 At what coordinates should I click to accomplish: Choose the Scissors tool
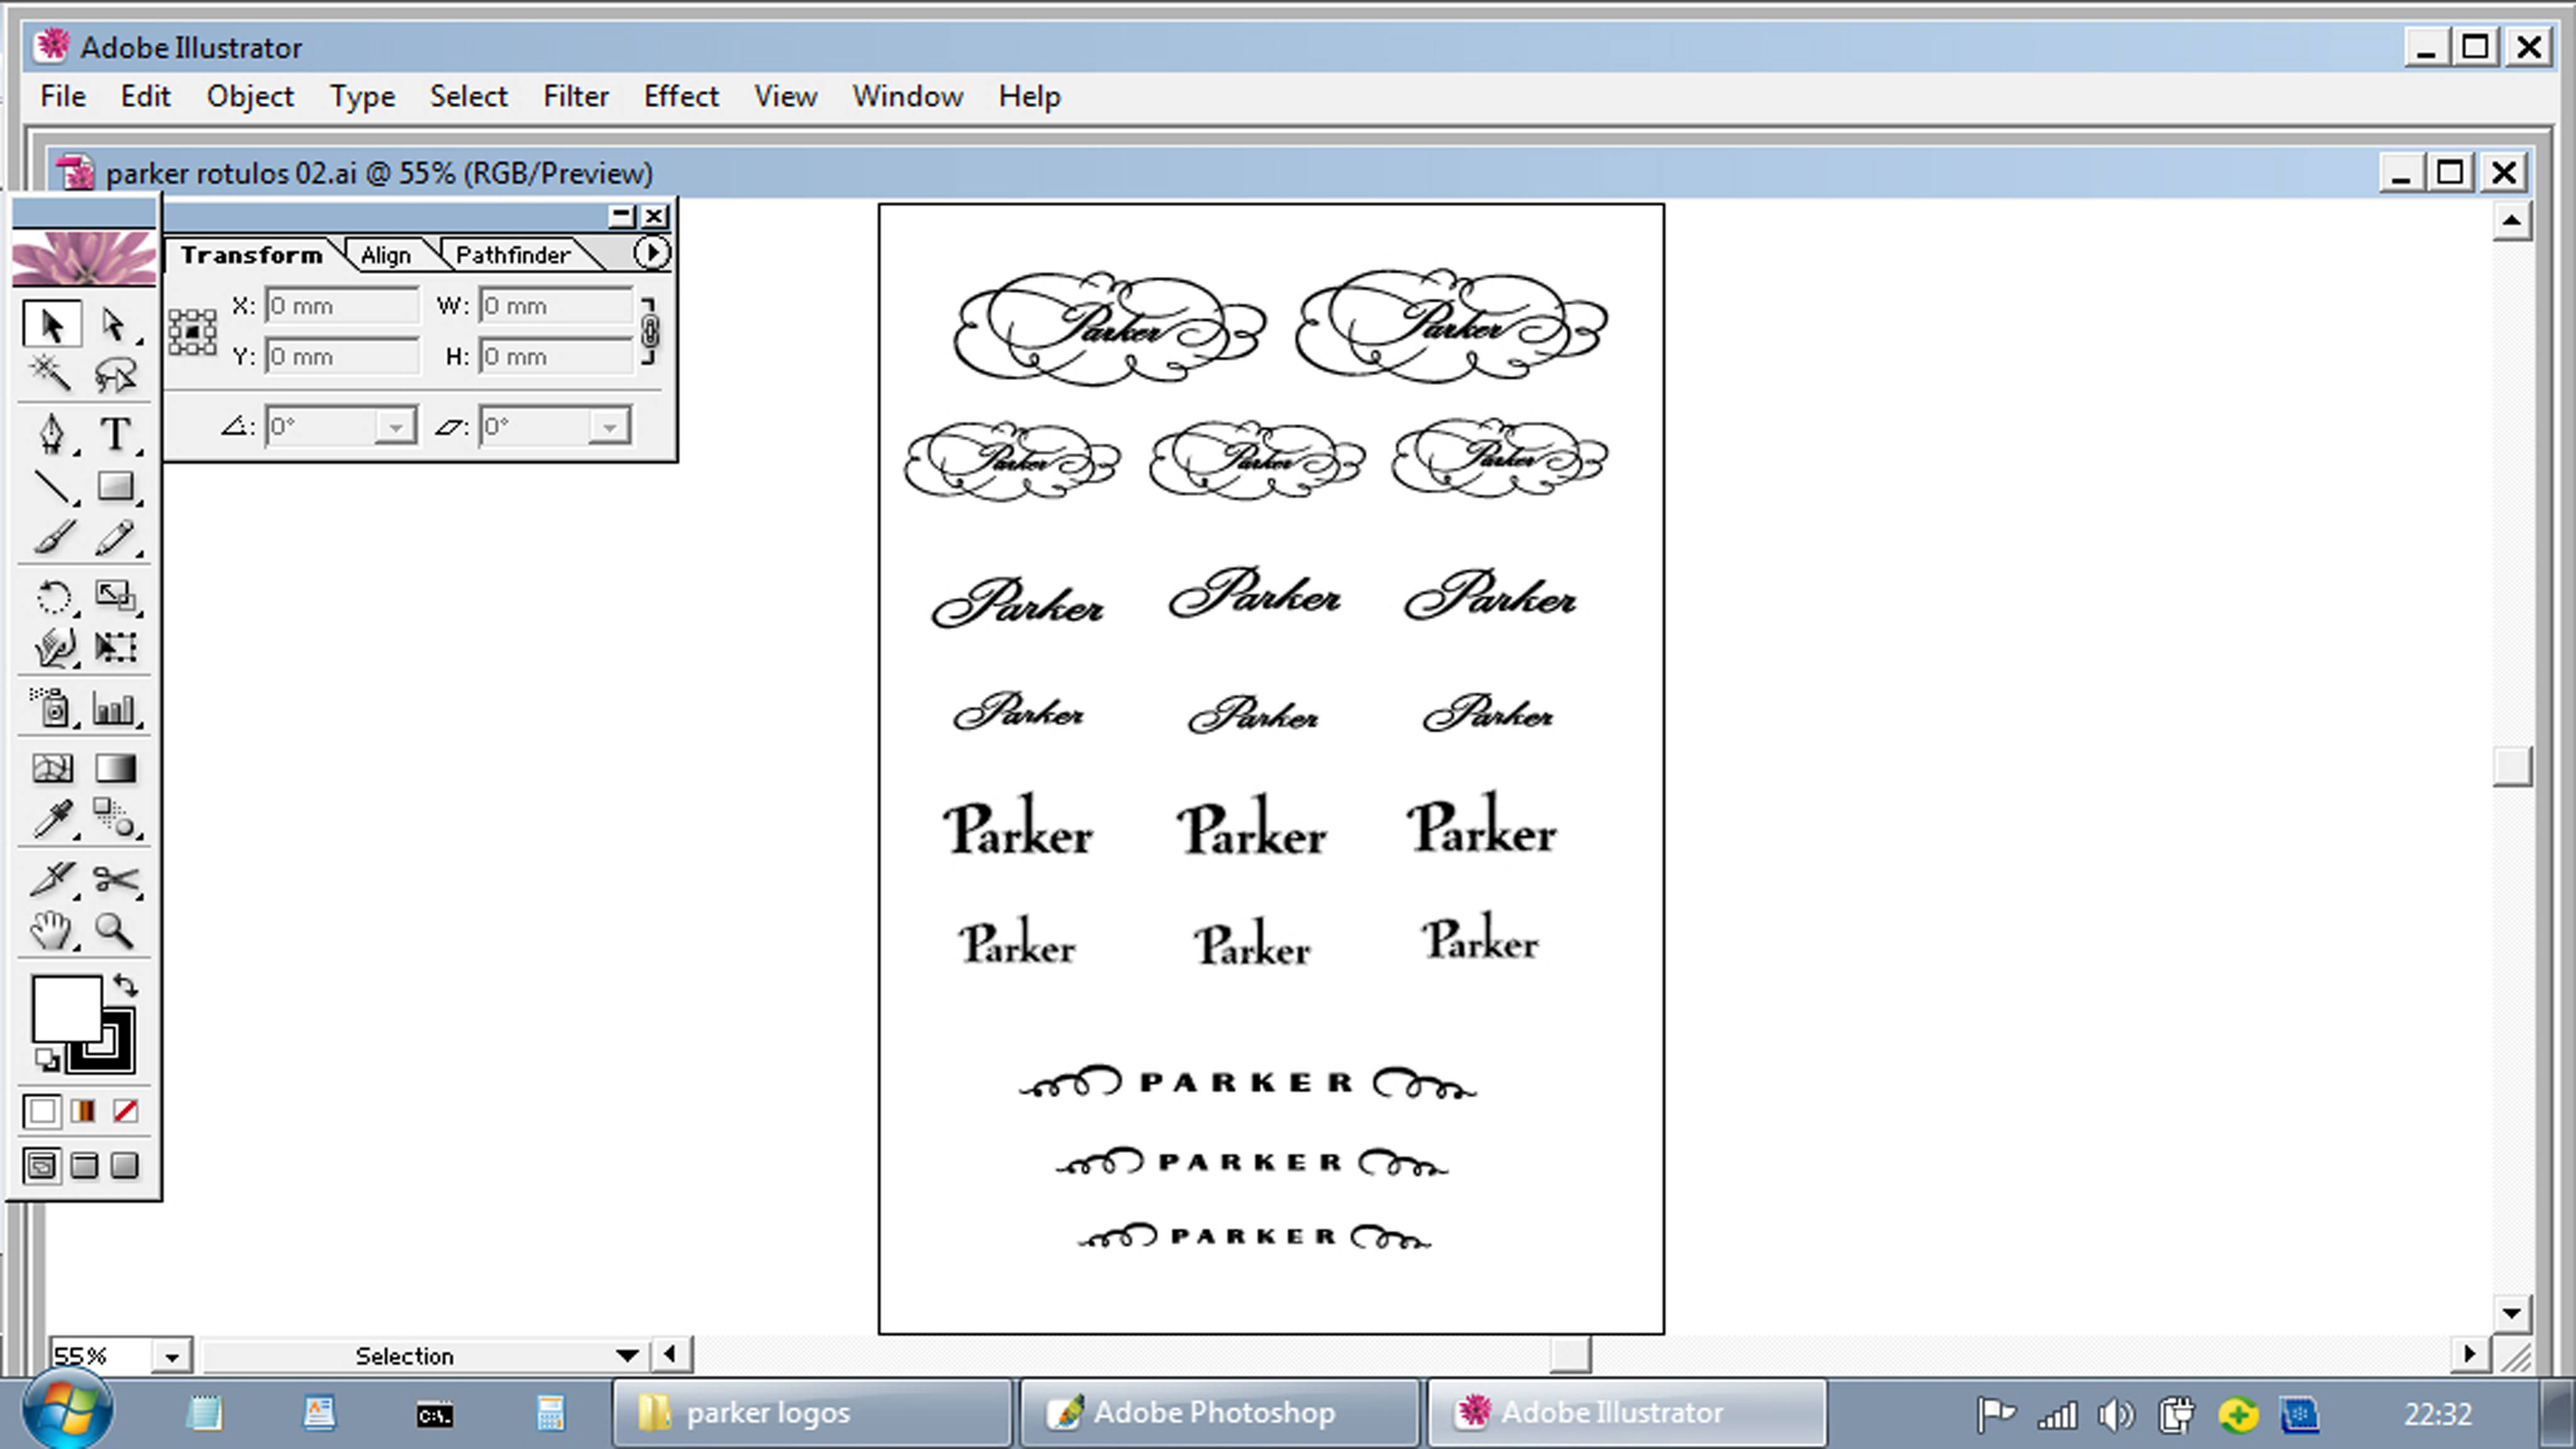(115, 879)
